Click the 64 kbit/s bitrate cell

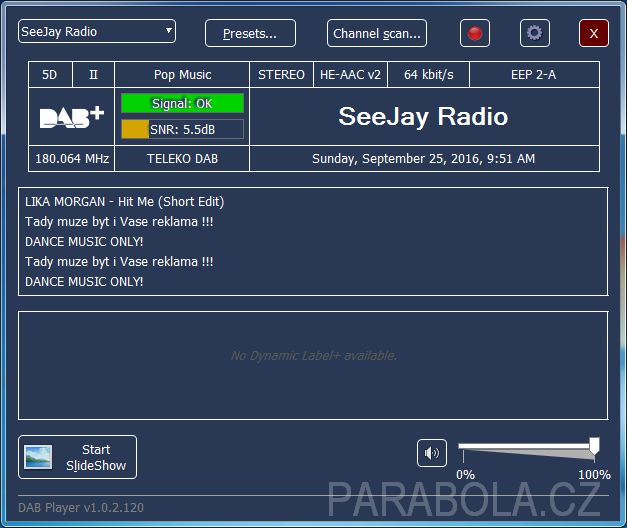(x=428, y=74)
